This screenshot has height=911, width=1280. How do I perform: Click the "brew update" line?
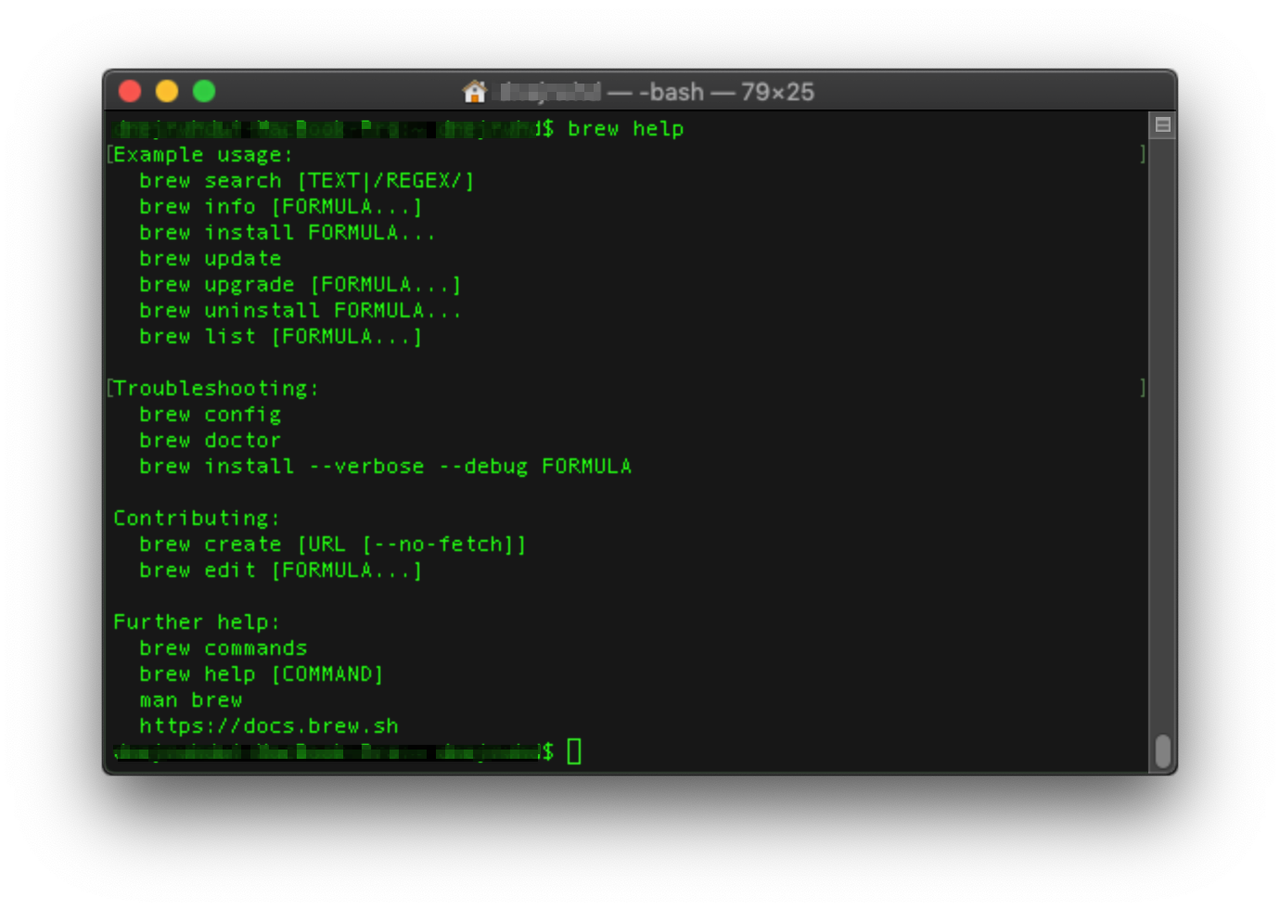pyautogui.click(x=210, y=259)
